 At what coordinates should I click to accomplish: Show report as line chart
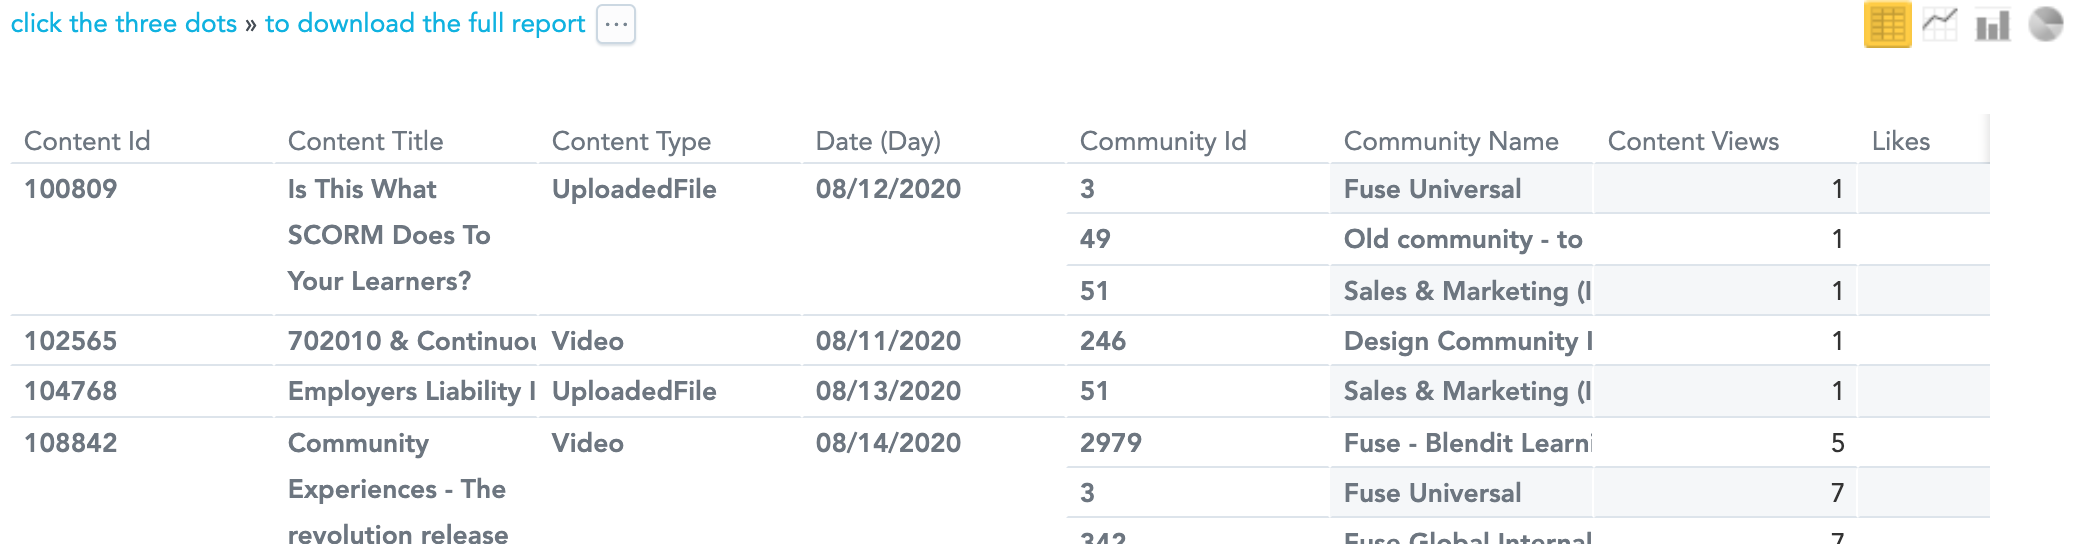(1940, 25)
